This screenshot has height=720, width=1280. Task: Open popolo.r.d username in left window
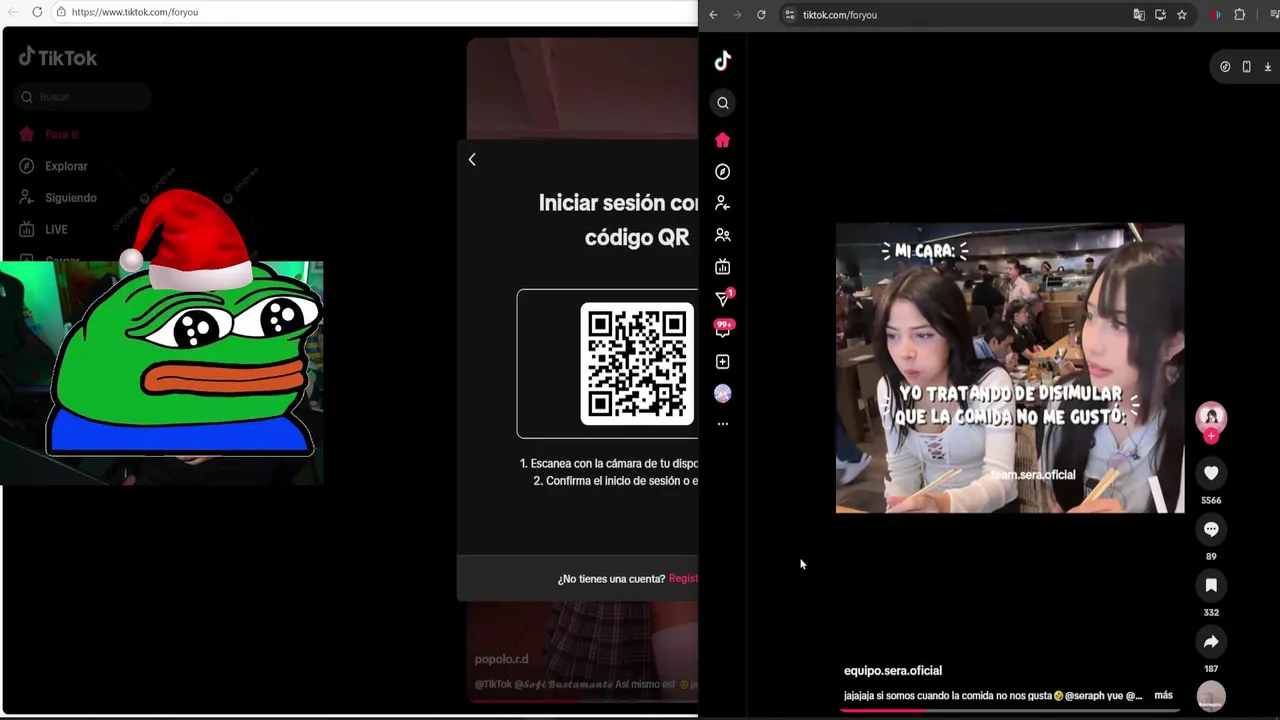(x=502, y=659)
